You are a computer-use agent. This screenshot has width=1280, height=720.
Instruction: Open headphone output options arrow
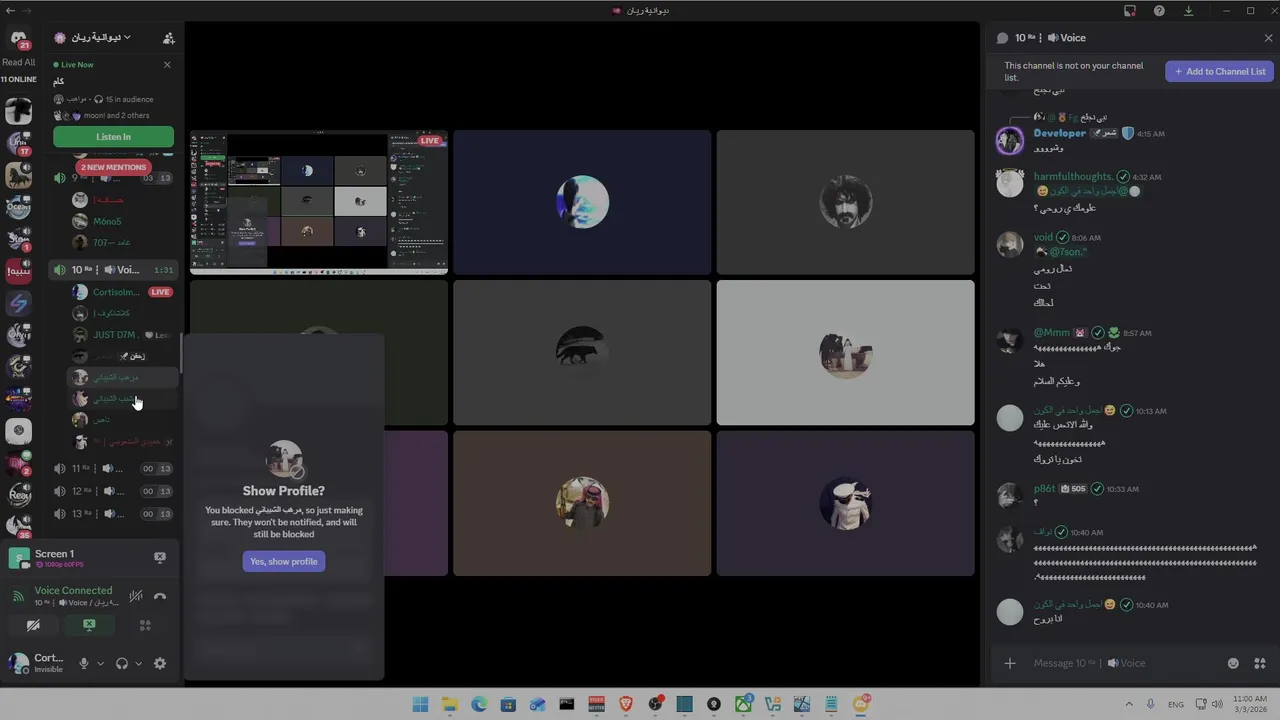(138, 663)
